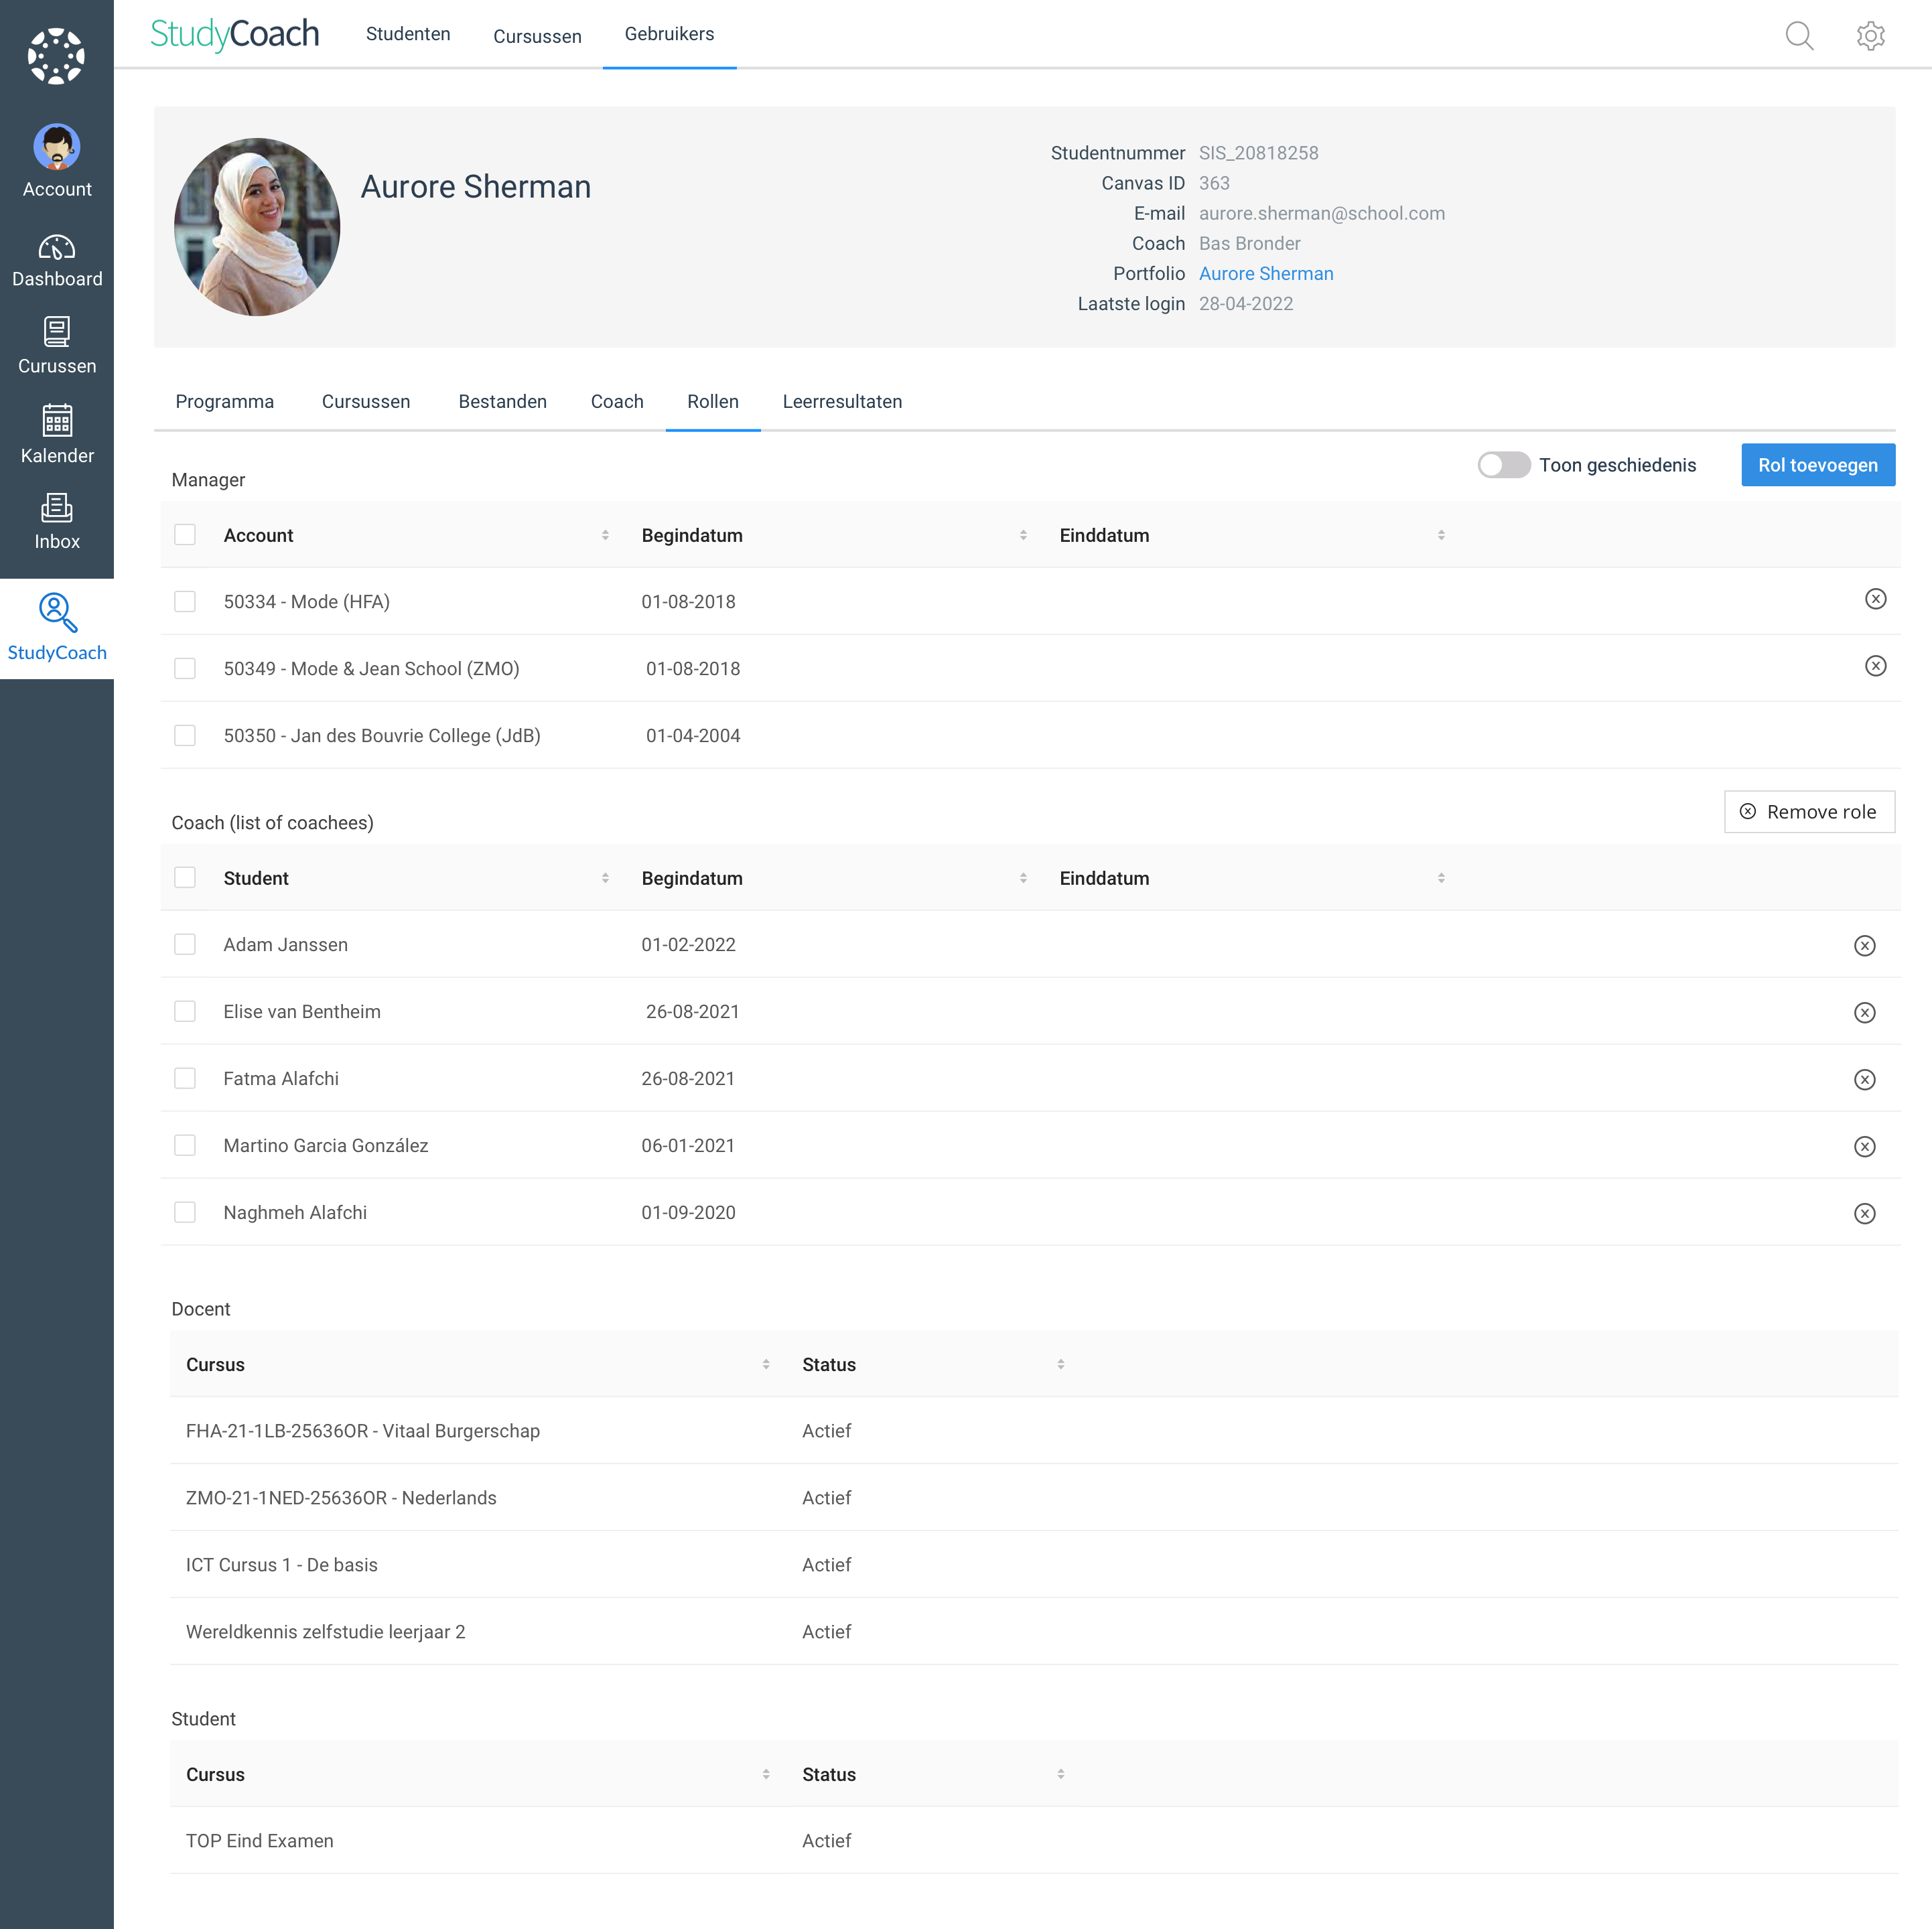Check the Elise van Bentheim row

click(x=185, y=1012)
